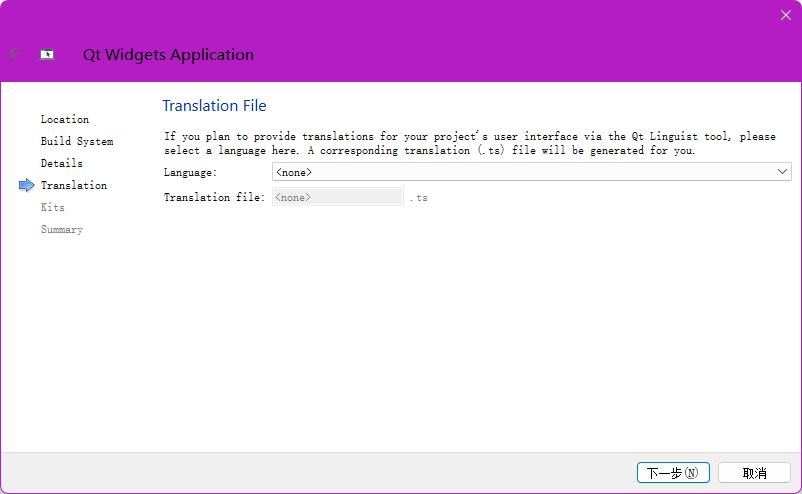Click the .ts file extension suffix
This screenshot has height=494, width=802.
(418, 198)
